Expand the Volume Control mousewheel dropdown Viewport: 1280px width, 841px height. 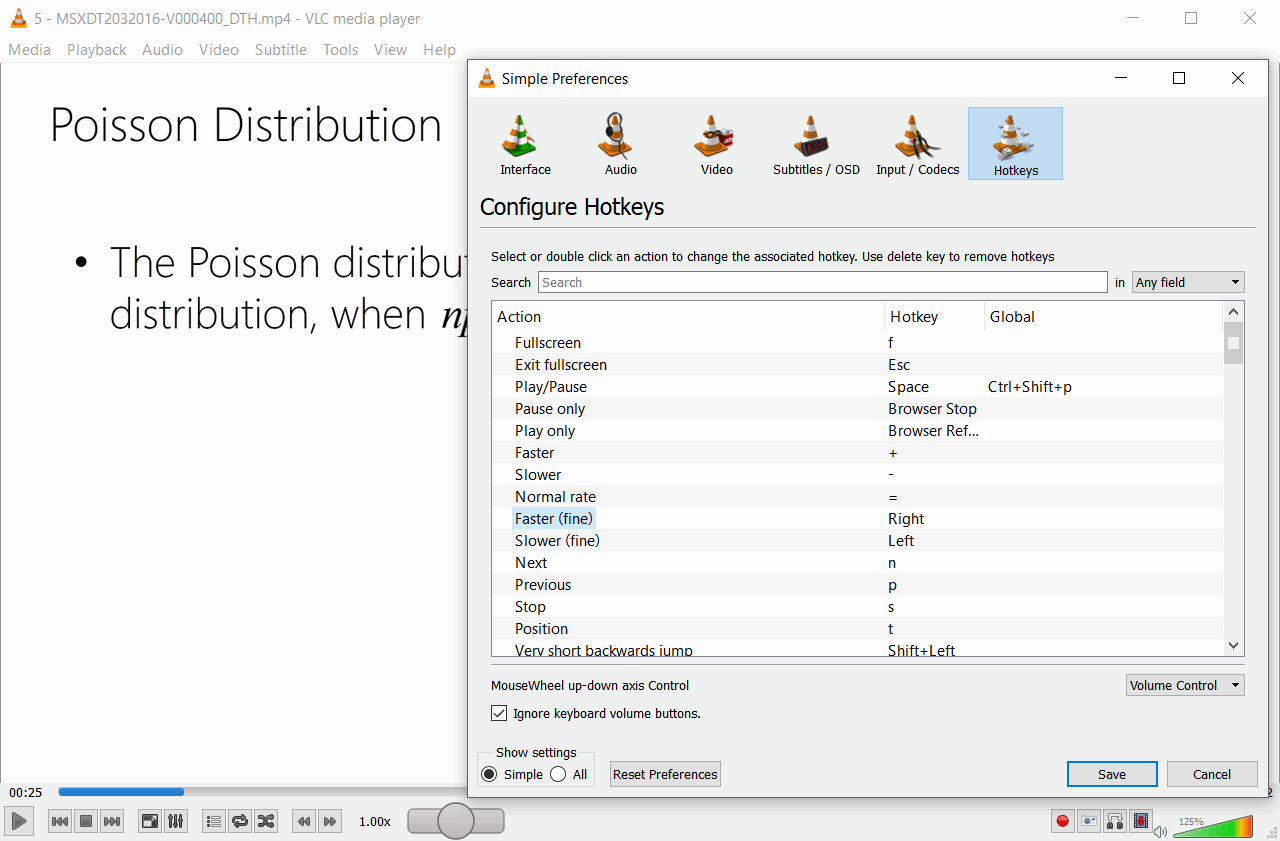tap(1184, 686)
